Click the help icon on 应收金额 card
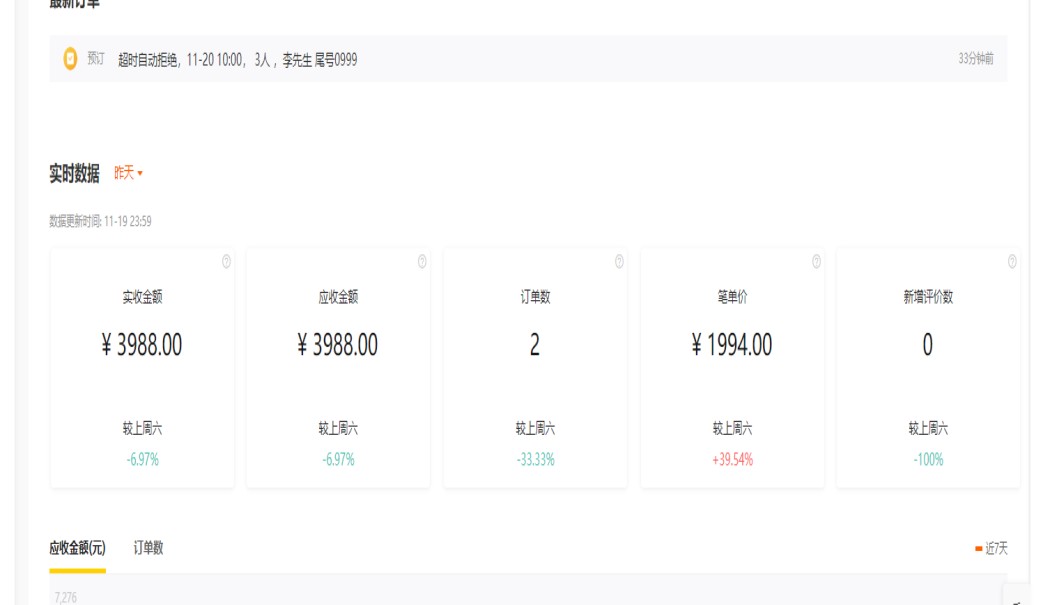This screenshot has height=605, width=1043. point(422,262)
